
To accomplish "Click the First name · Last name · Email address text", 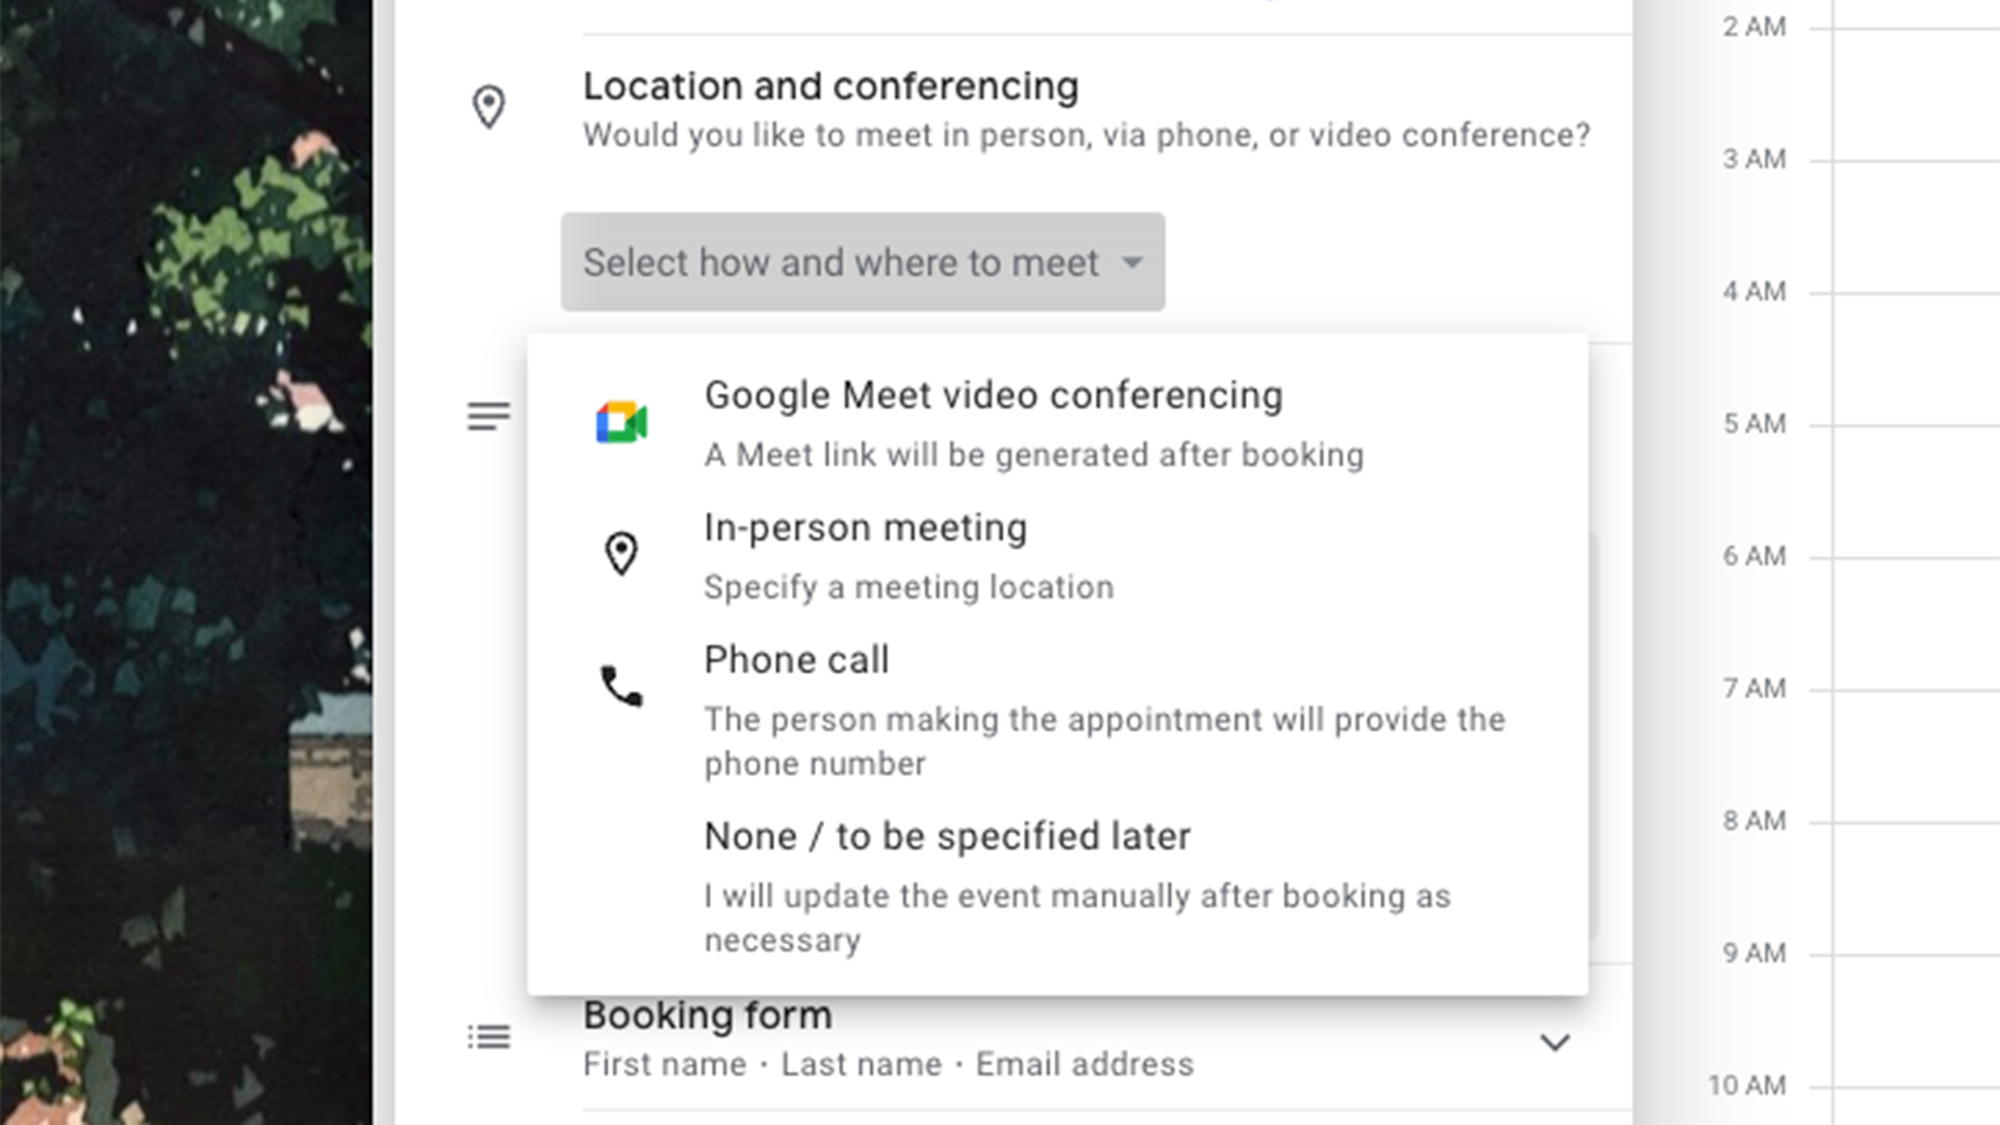I will point(888,1064).
